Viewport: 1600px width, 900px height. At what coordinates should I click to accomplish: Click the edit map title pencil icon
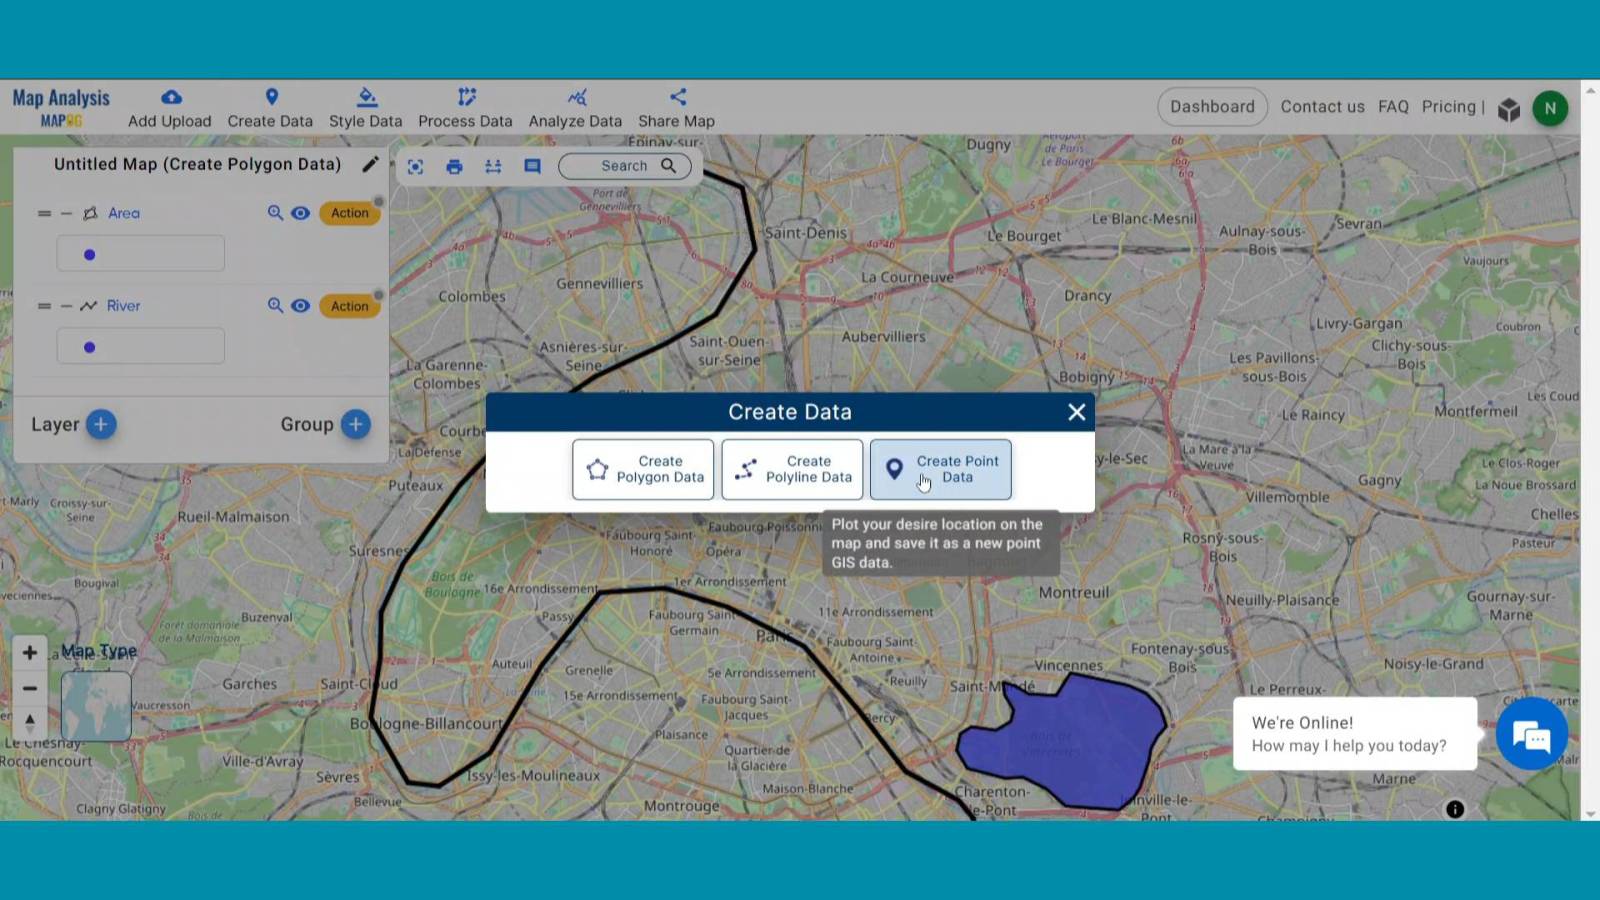tap(370, 164)
